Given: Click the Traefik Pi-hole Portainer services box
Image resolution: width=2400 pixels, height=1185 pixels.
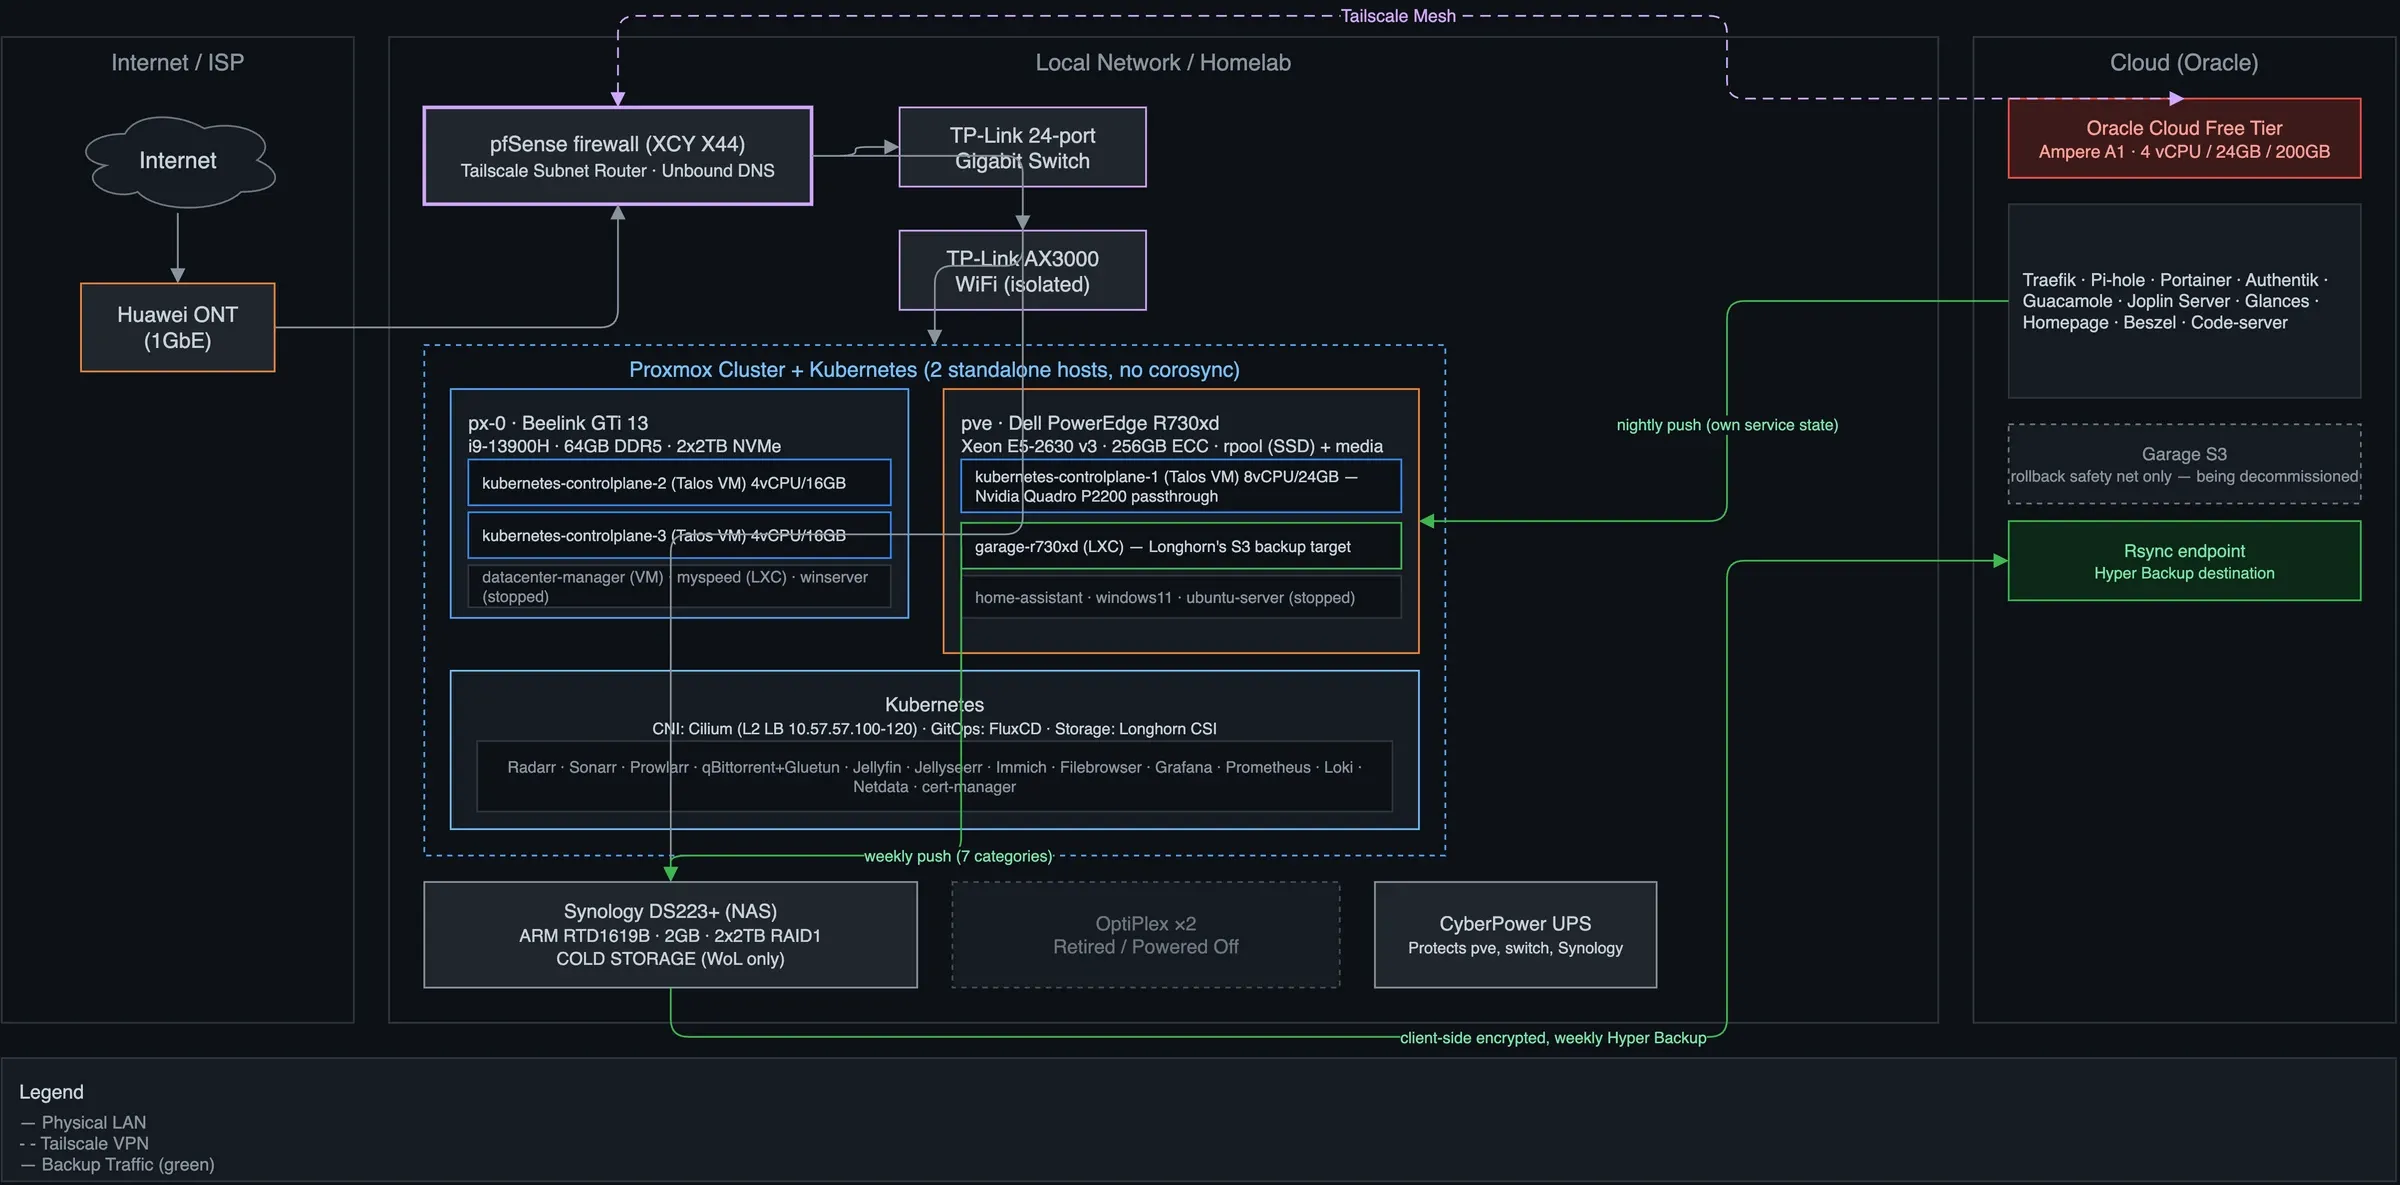Looking at the screenshot, I should point(2184,301).
